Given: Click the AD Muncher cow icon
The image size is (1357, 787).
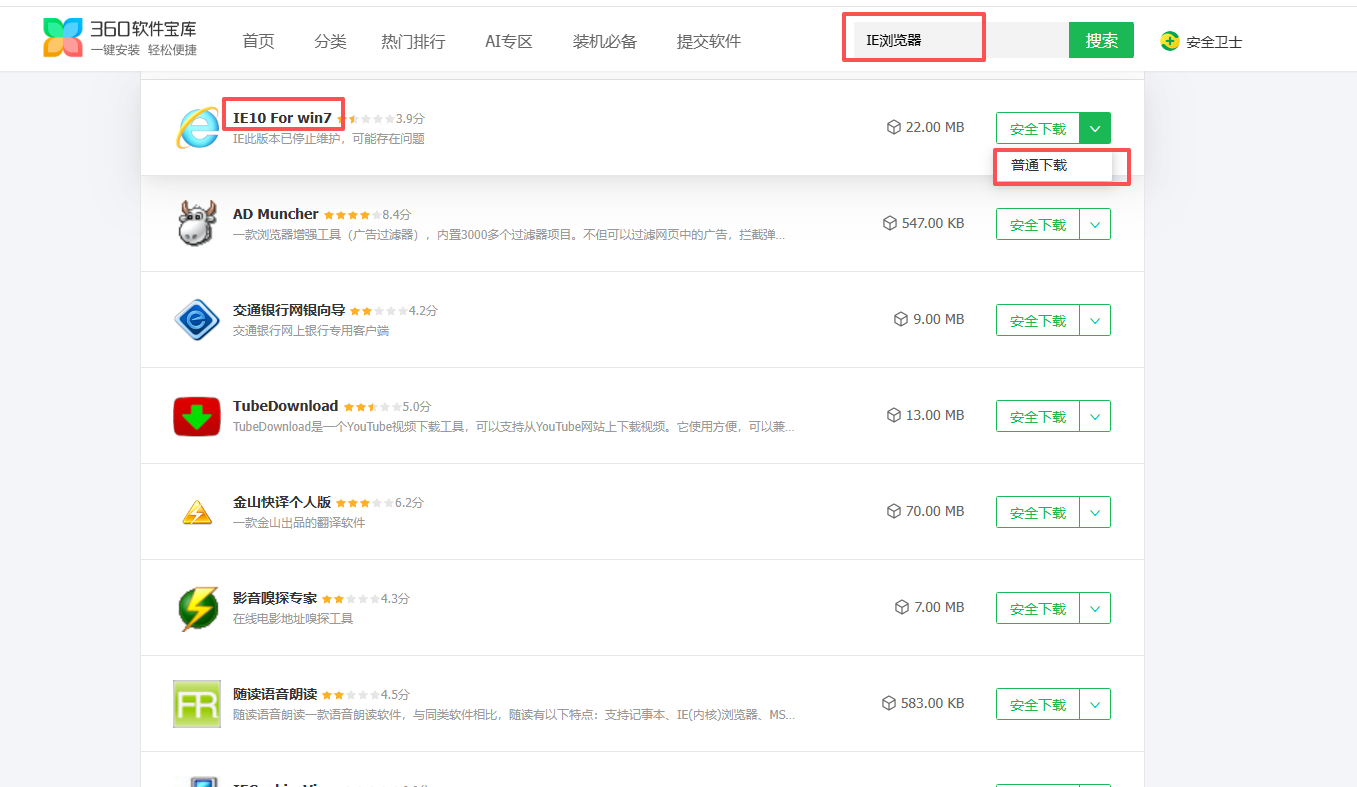Looking at the screenshot, I should pos(197,223).
